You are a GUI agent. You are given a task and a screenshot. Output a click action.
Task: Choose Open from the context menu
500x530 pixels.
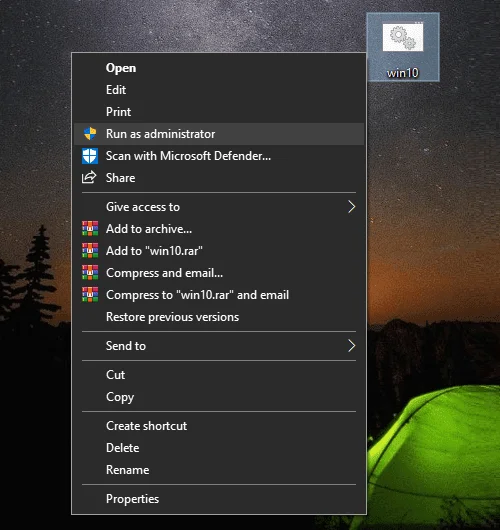tap(219, 68)
